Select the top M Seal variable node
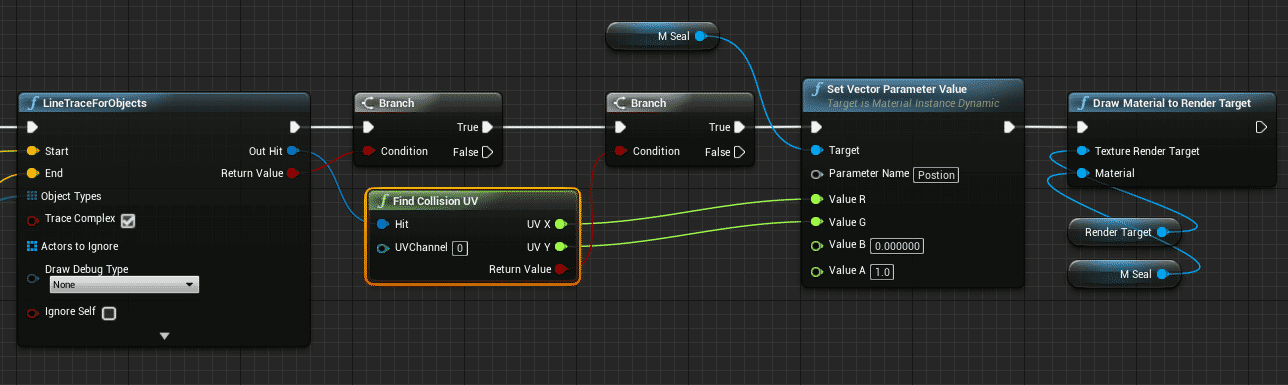 [662, 37]
